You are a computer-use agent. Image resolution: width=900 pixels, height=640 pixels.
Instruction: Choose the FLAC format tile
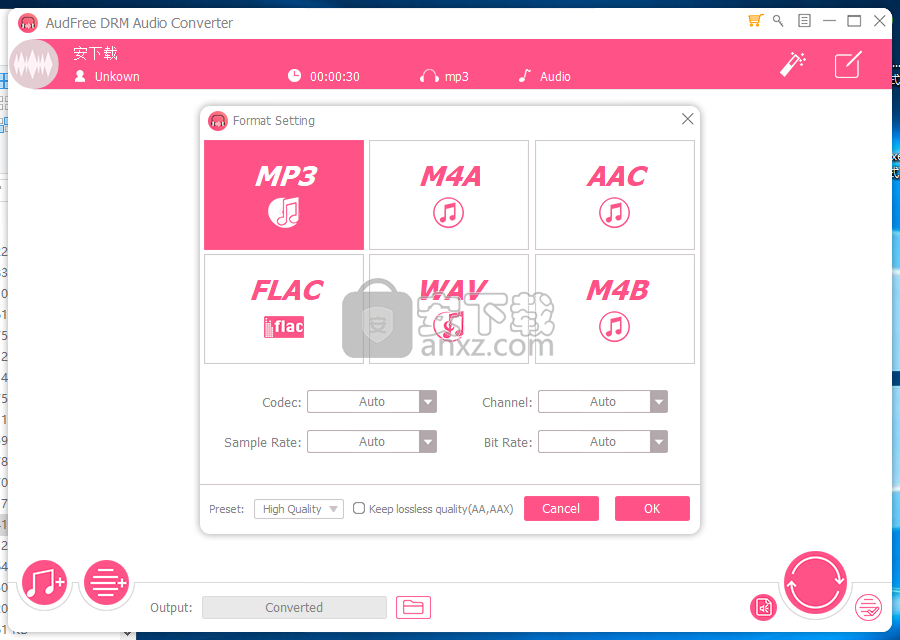[x=284, y=309]
